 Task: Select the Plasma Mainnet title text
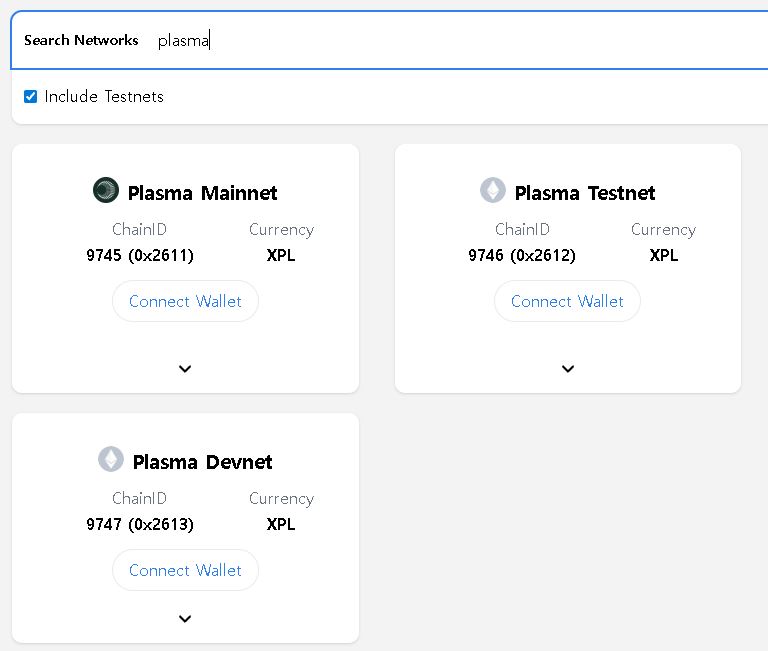point(202,193)
